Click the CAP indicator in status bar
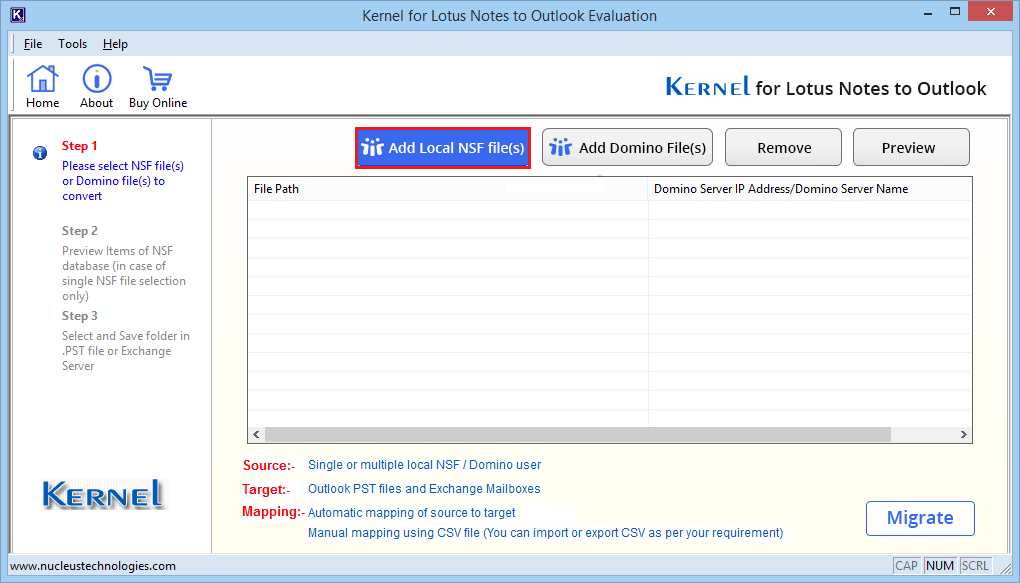The width and height of the screenshot is (1020, 583). tap(906, 565)
